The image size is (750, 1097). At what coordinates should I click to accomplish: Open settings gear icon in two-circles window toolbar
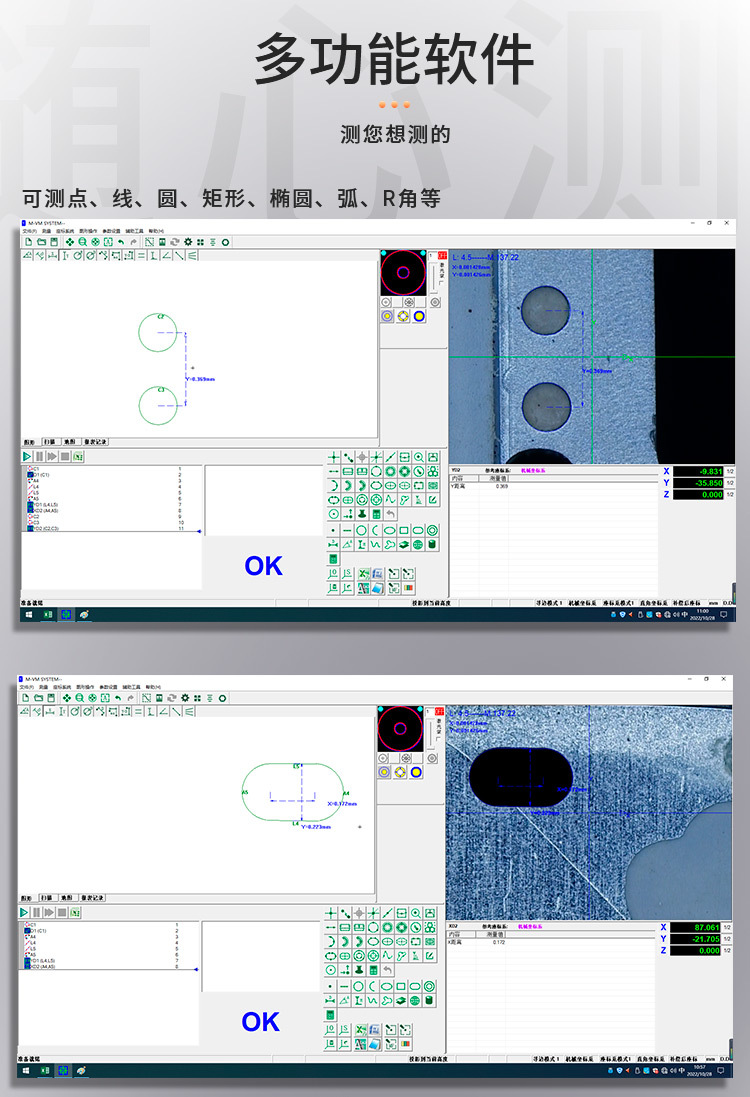[x=185, y=242]
